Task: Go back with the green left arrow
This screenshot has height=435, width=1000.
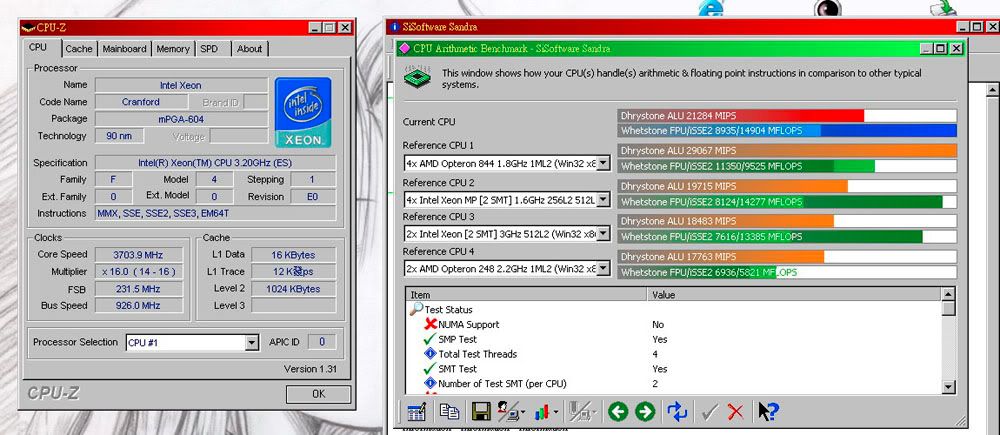Action: tap(618, 412)
